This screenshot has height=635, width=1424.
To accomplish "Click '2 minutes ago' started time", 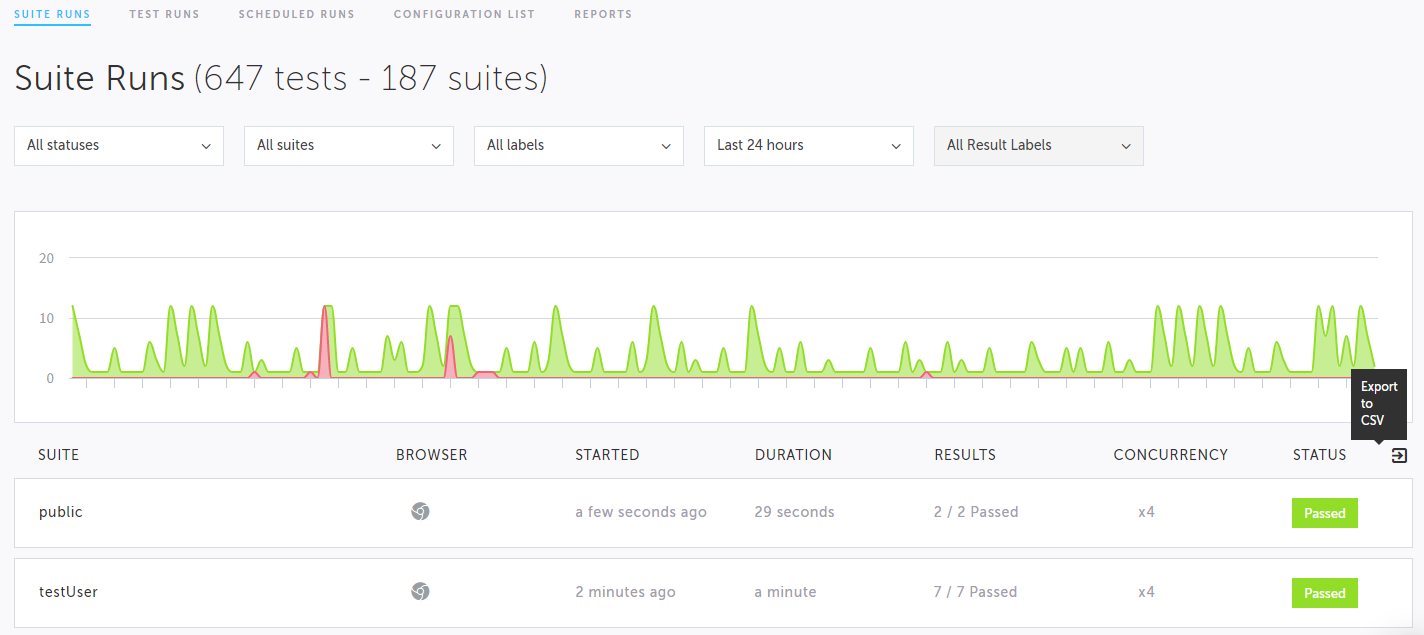I will [625, 592].
